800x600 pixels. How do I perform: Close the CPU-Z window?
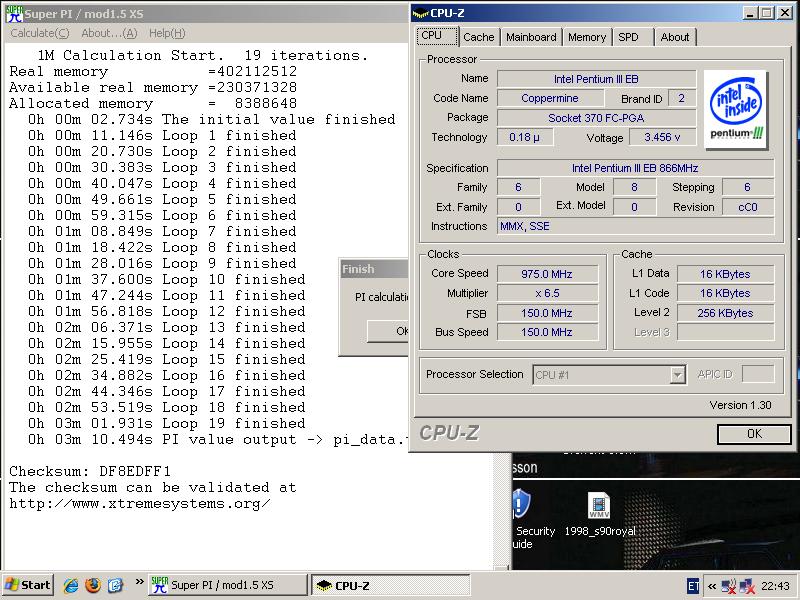tap(785, 13)
